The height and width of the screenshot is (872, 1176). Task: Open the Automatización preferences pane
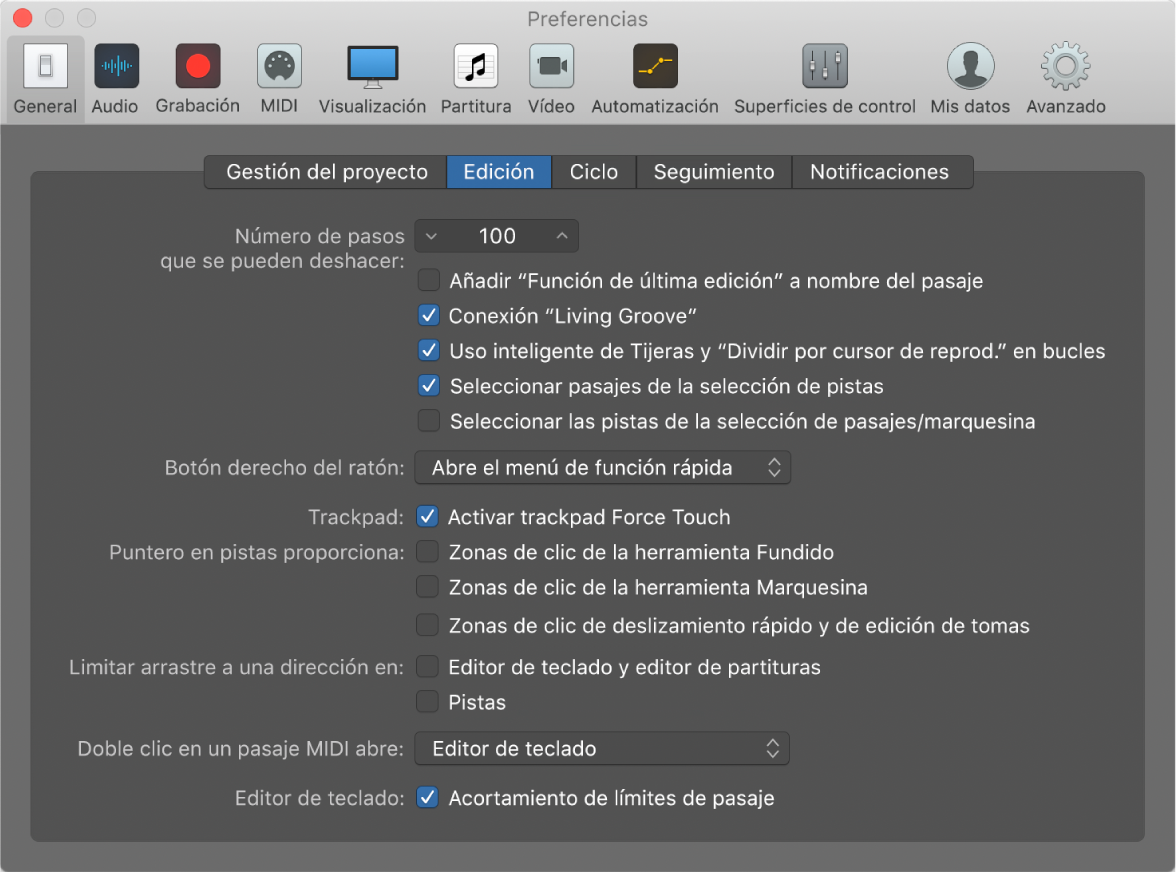655,79
